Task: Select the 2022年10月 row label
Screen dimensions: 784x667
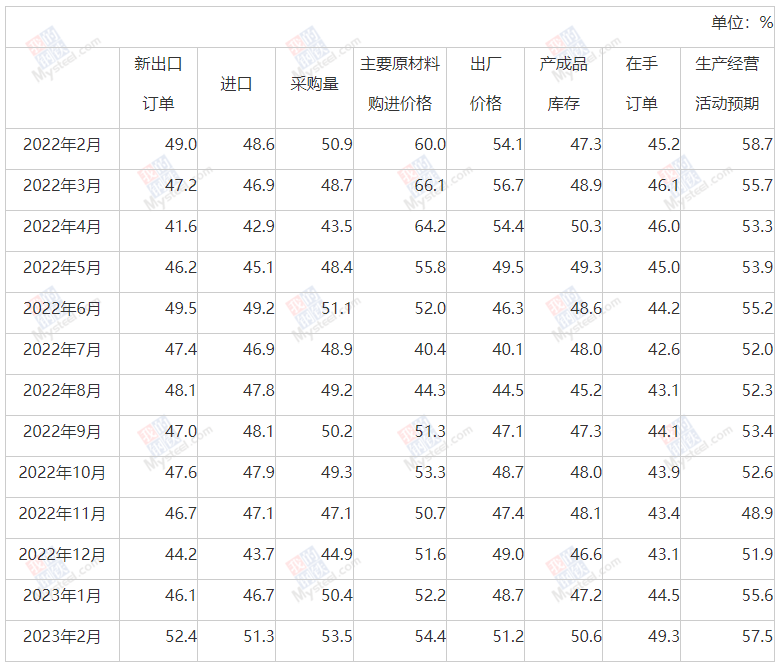Action: [x=62, y=473]
